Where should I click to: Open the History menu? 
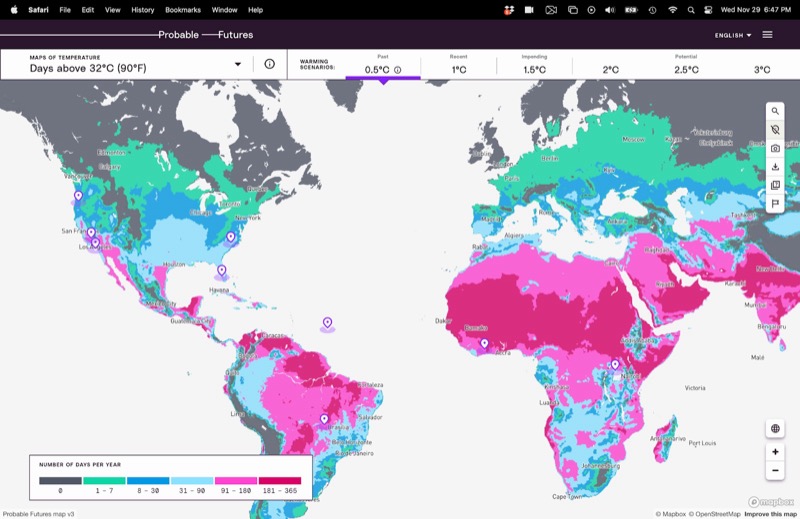coord(142,10)
